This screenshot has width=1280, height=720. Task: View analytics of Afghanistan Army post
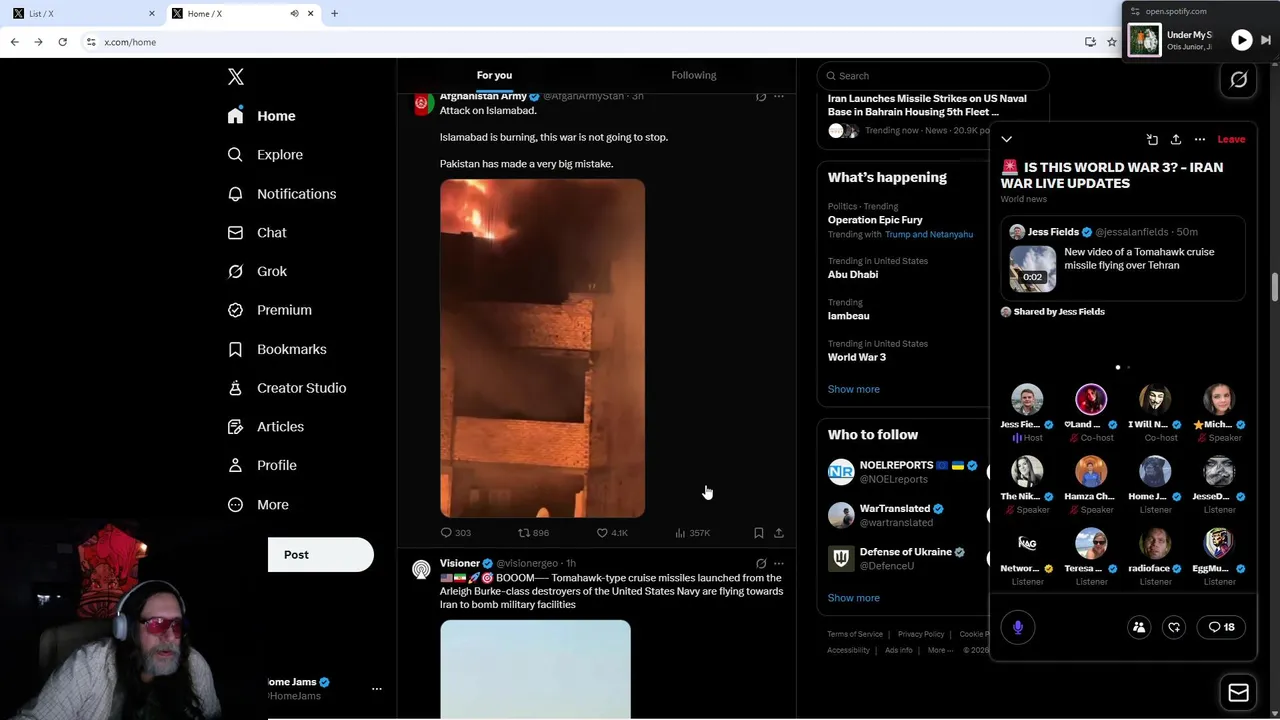tap(692, 533)
